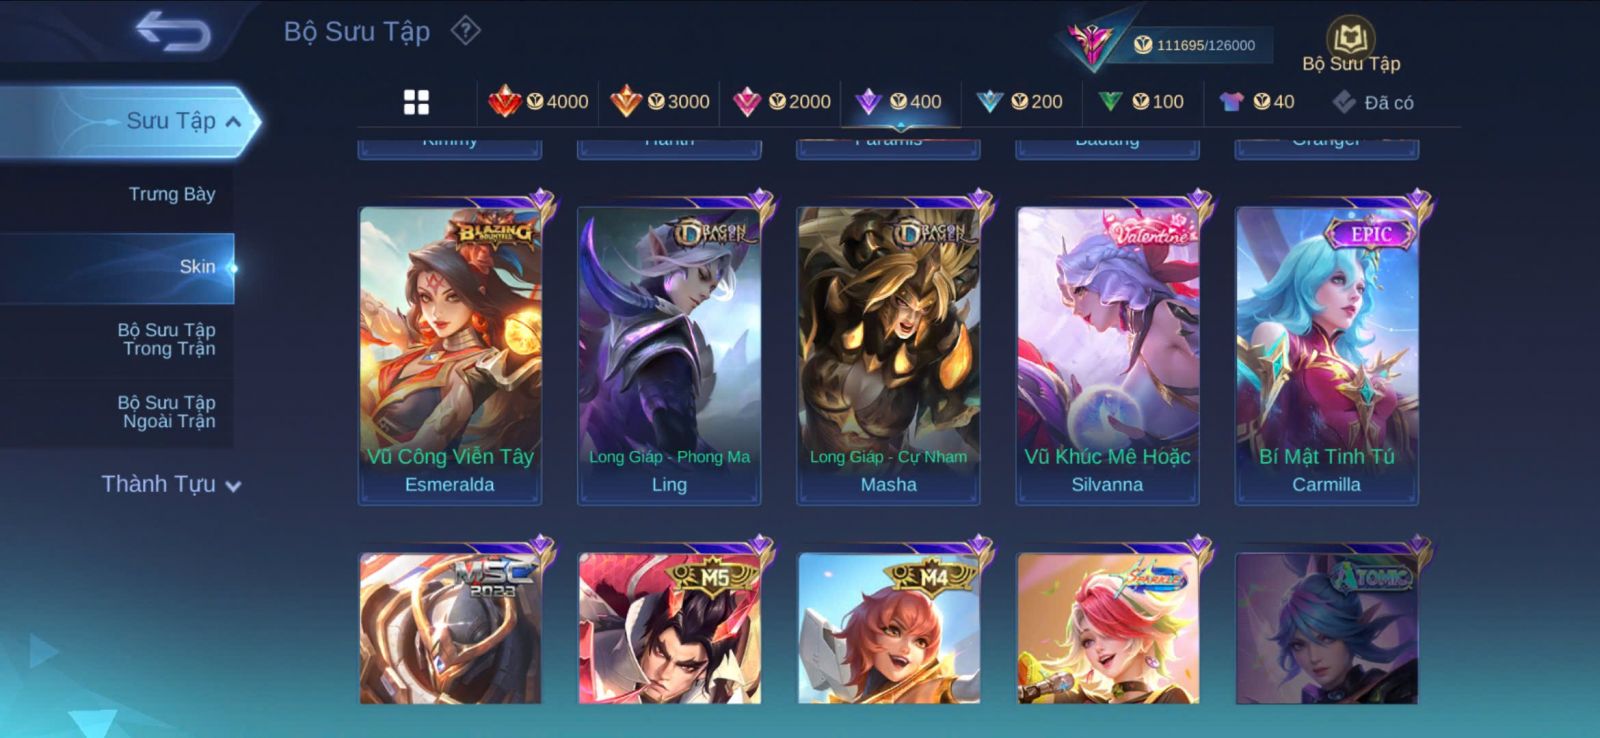1600x738 pixels.
Task: Open the Esmeralda Vũ Công Viễn Tây skin
Action: (450, 355)
